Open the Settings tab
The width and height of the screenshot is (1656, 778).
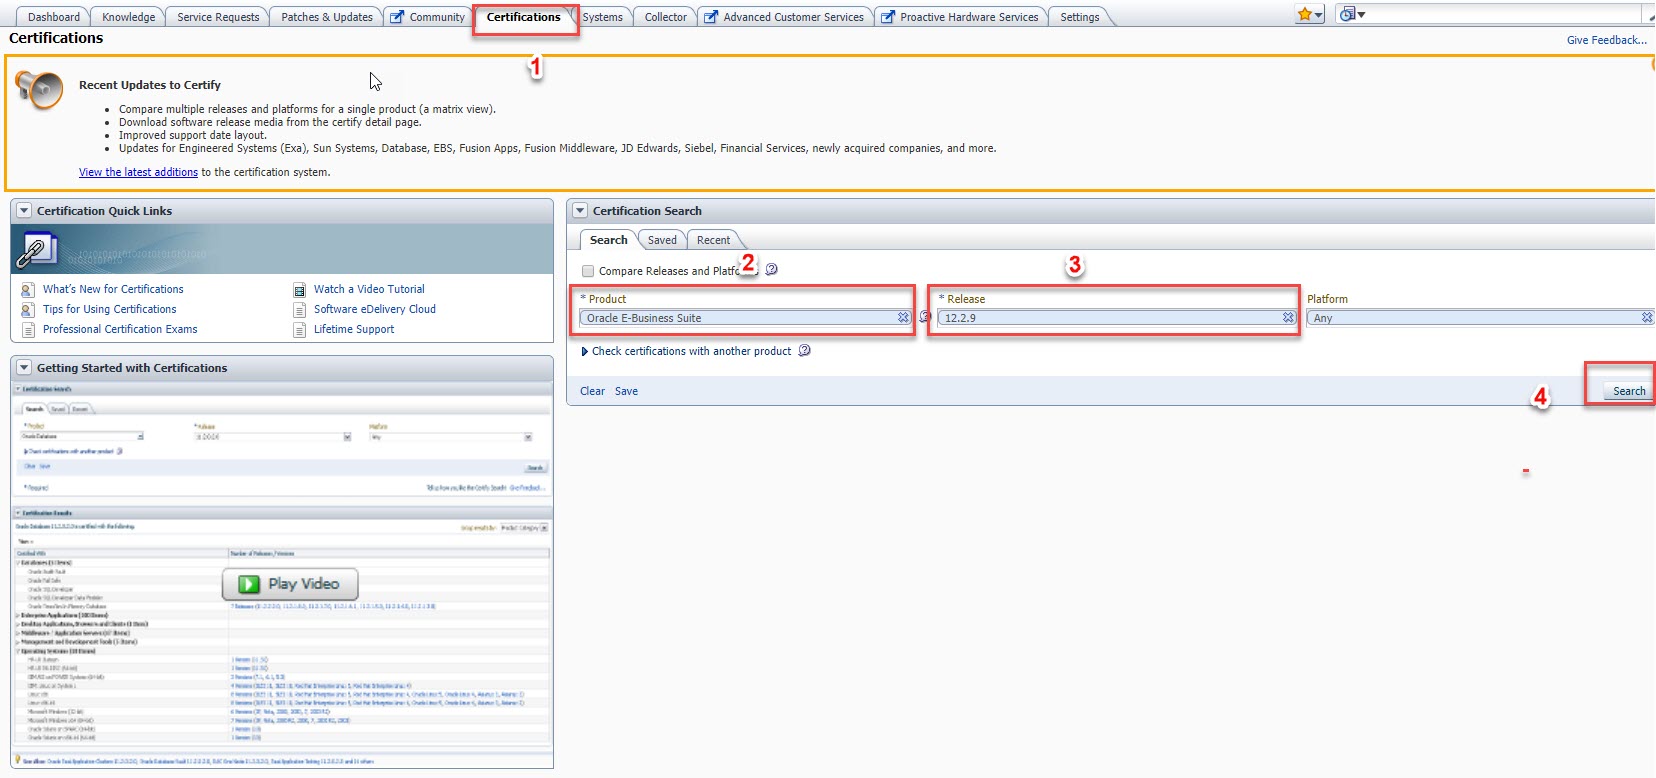pyautogui.click(x=1080, y=17)
